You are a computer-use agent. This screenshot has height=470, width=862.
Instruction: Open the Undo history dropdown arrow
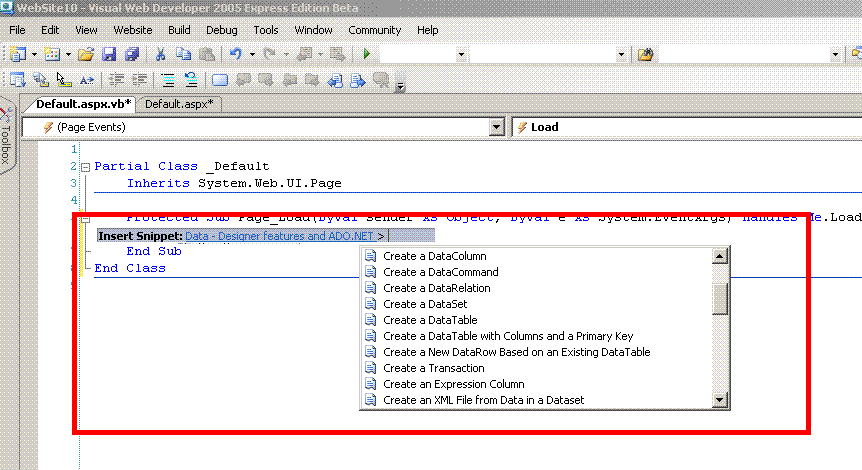tap(252, 54)
